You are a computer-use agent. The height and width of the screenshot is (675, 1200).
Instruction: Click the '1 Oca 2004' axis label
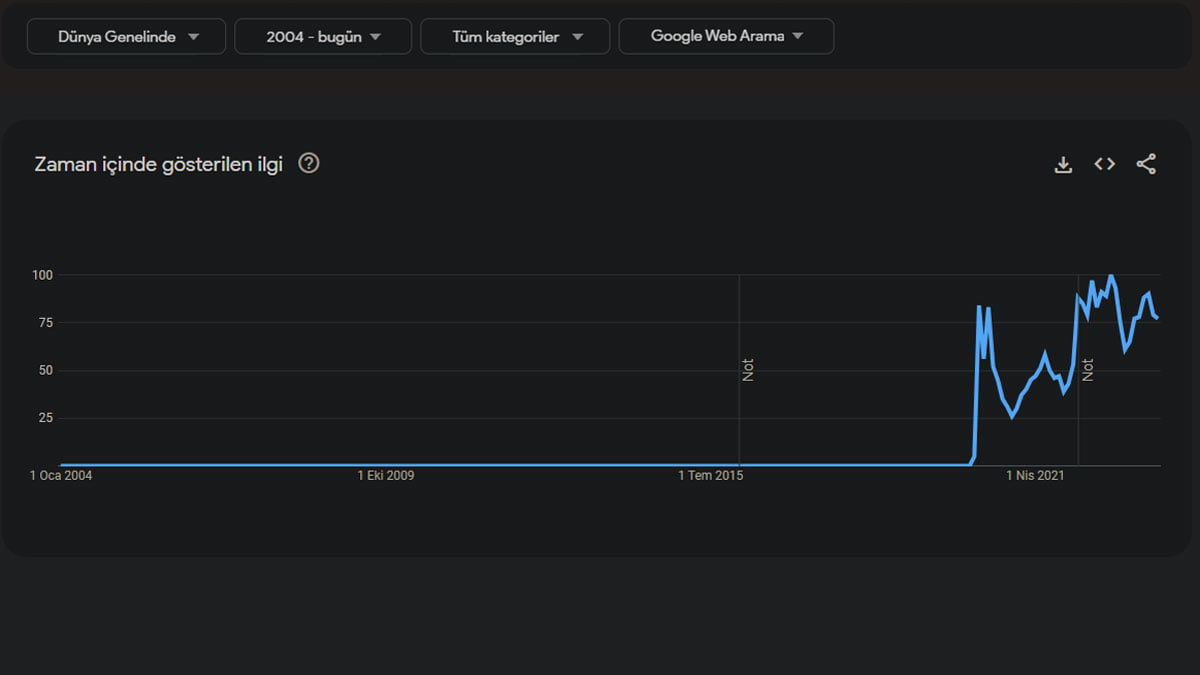point(61,476)
